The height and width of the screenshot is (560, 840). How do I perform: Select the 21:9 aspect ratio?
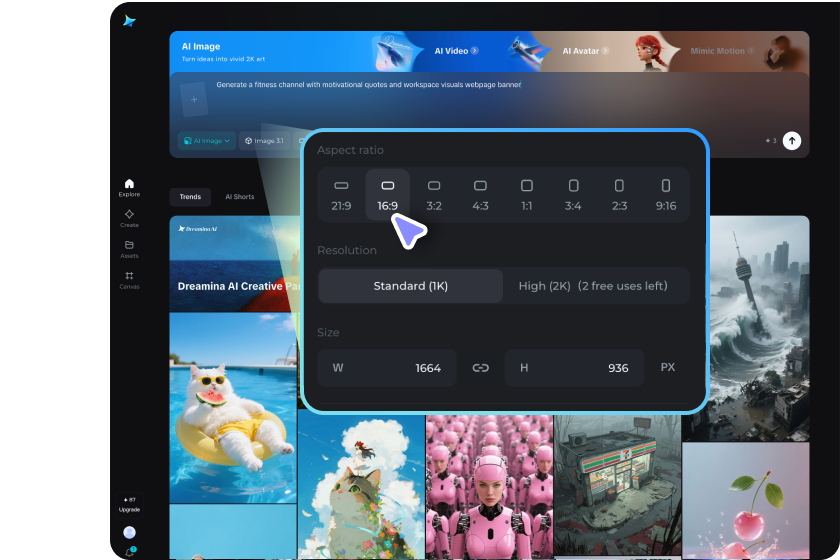point(341,195)
